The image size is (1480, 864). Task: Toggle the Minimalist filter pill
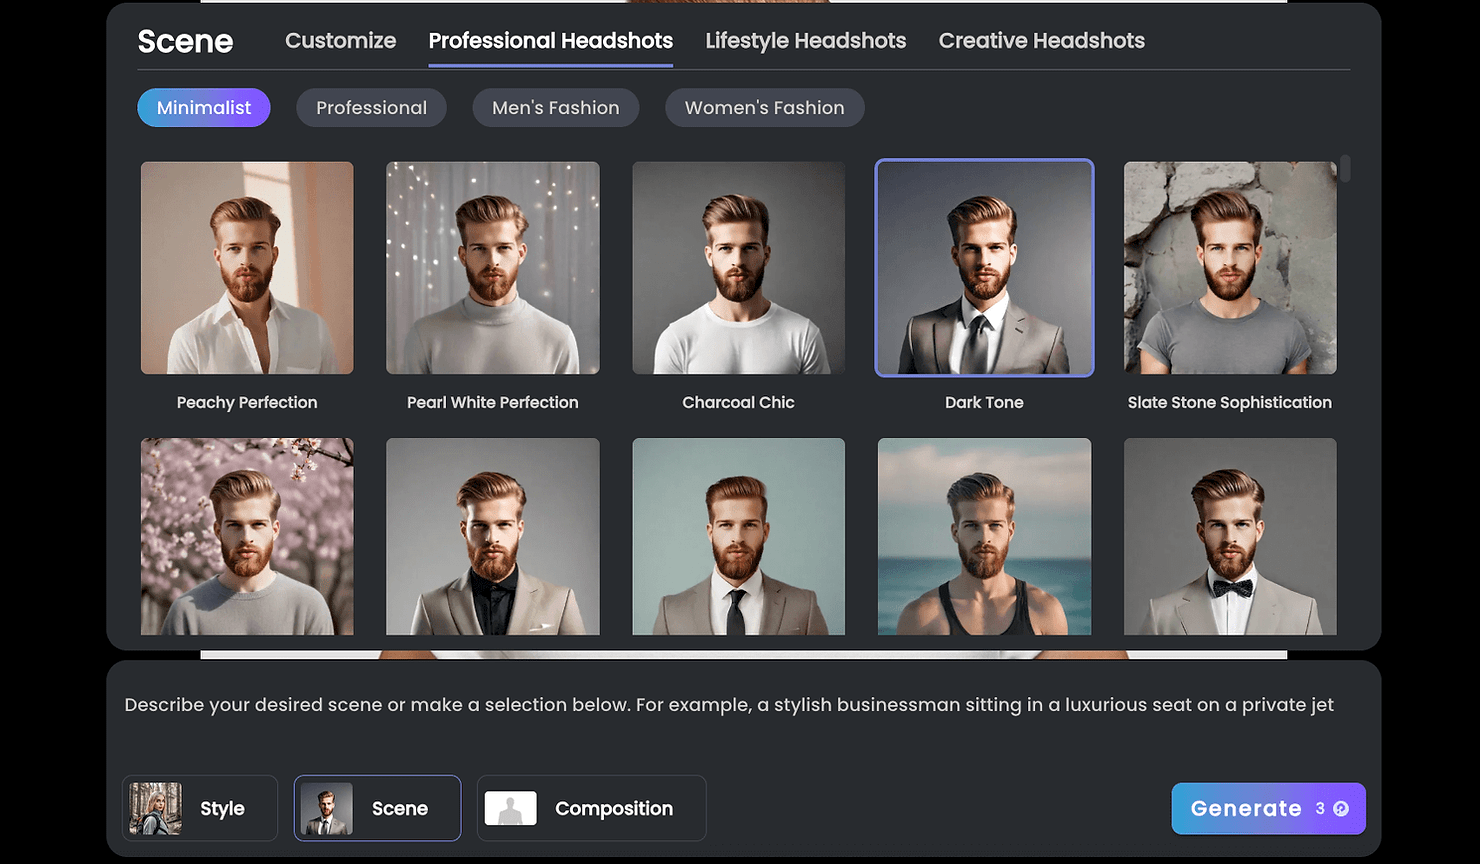click(203, 107)
